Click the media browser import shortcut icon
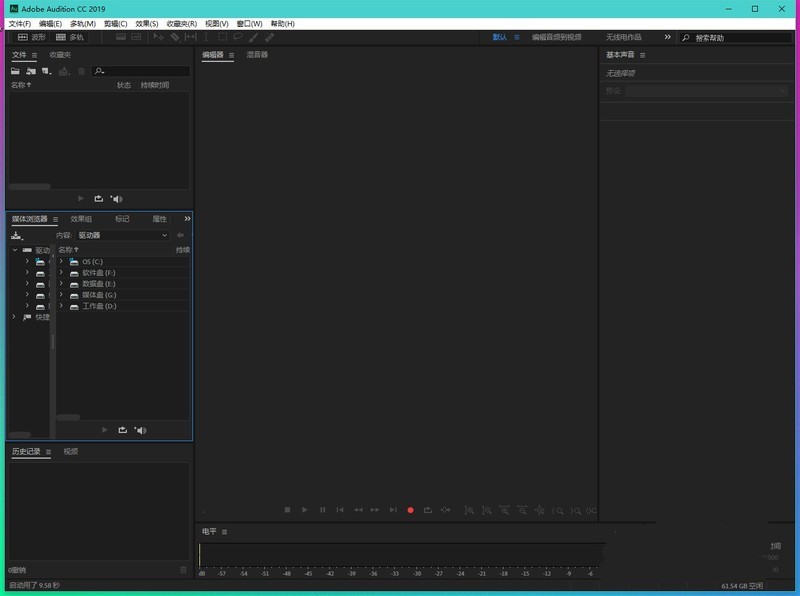 16,235
